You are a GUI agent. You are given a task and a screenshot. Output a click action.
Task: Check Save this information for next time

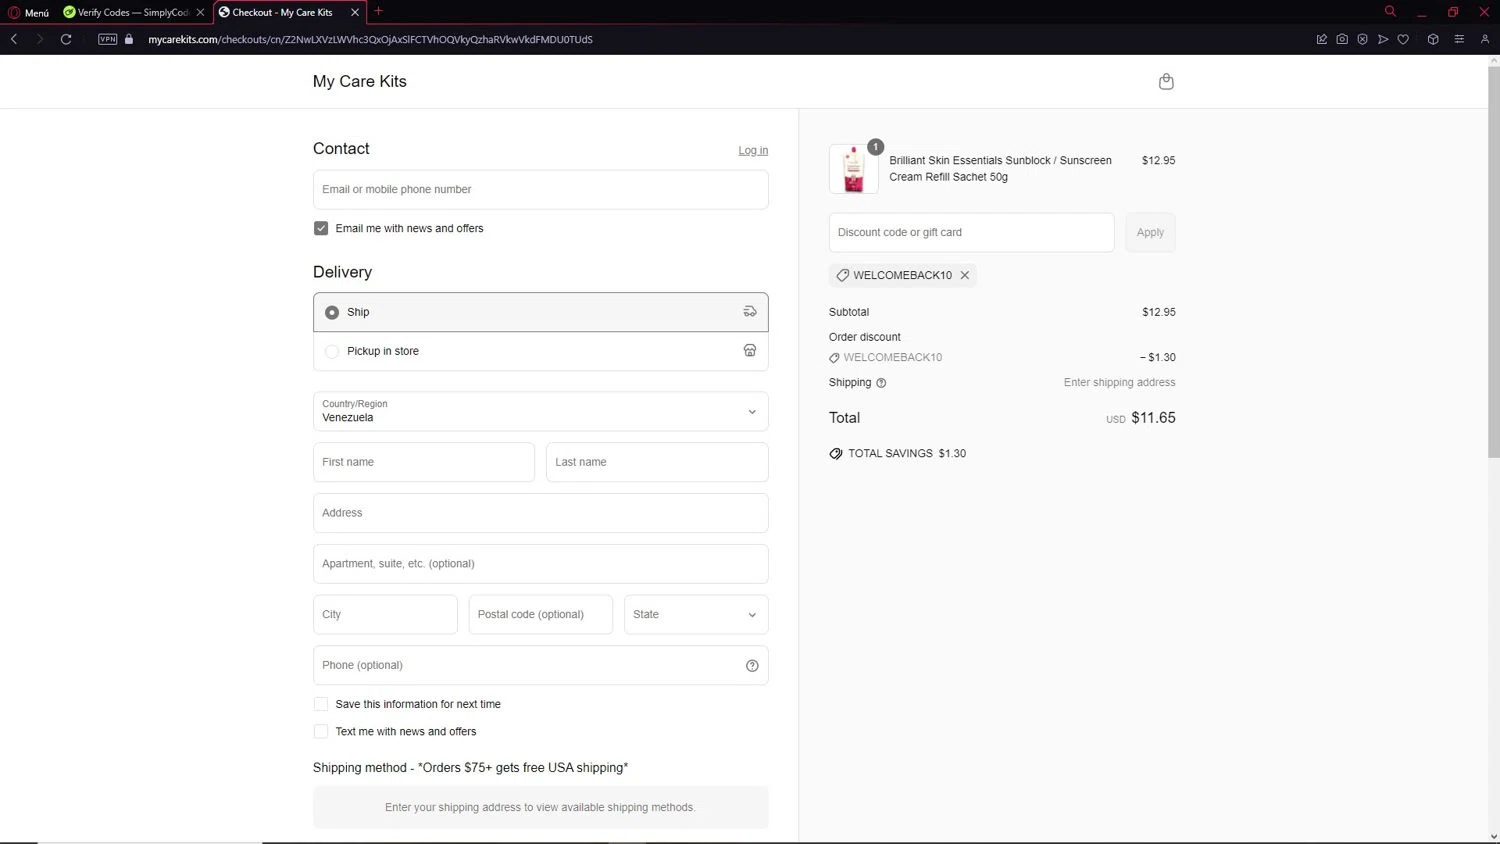pyautogui.click(x=321, y=704)
